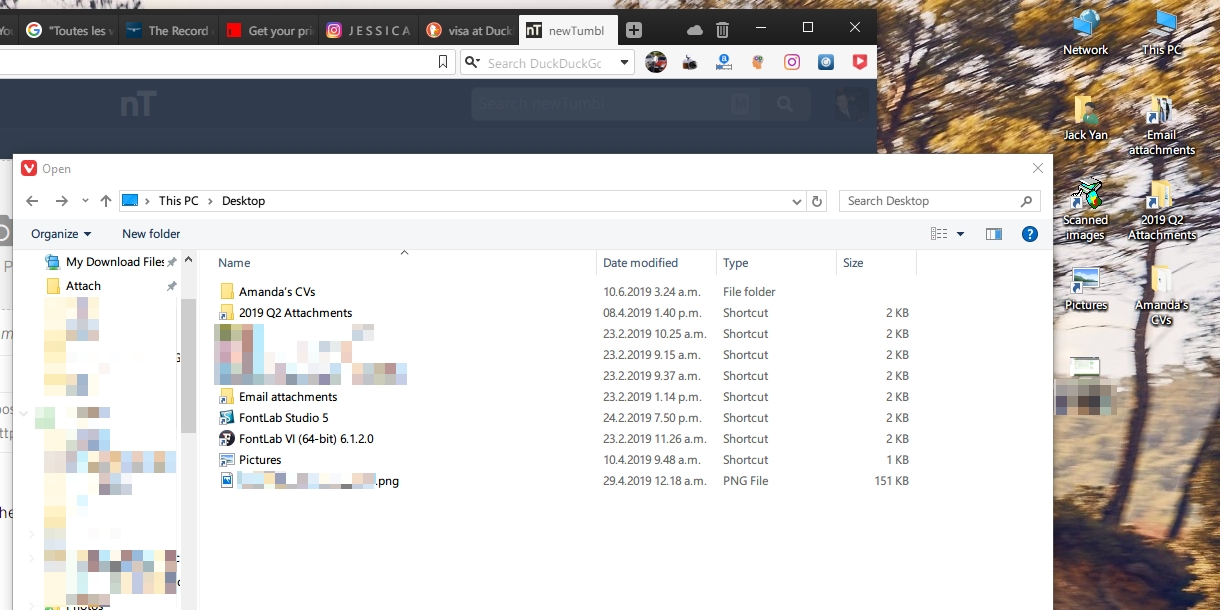This screenshot has width=1220, height=610.
Task: Open the Pictures desktop shortcut
Action: coord(1085,289)
